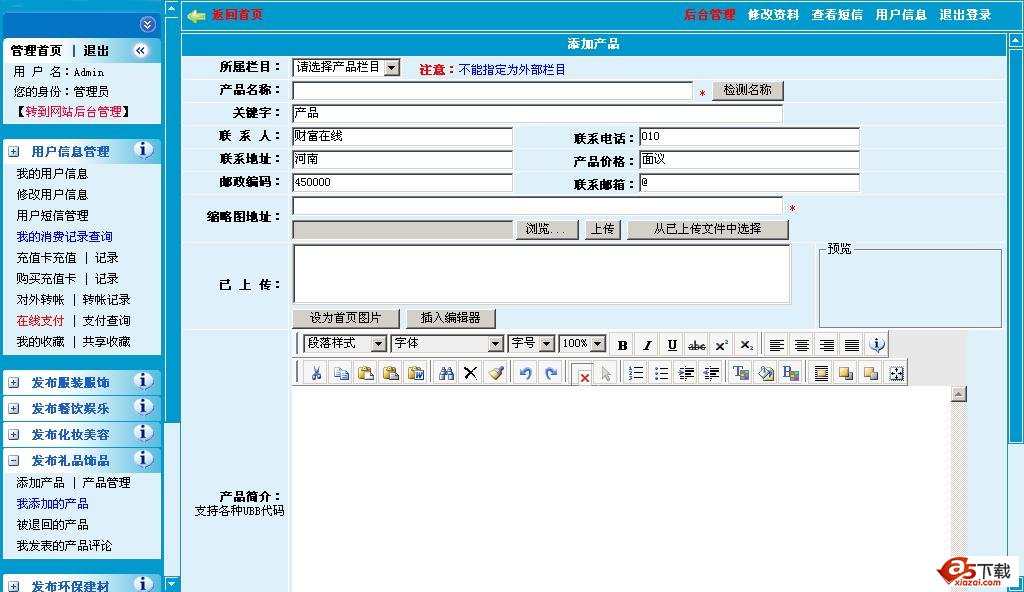The image size is (1024, 592).
Task: Click 返回首页 with the arrow
Action: pyautogui.click(x=225, y=15)
